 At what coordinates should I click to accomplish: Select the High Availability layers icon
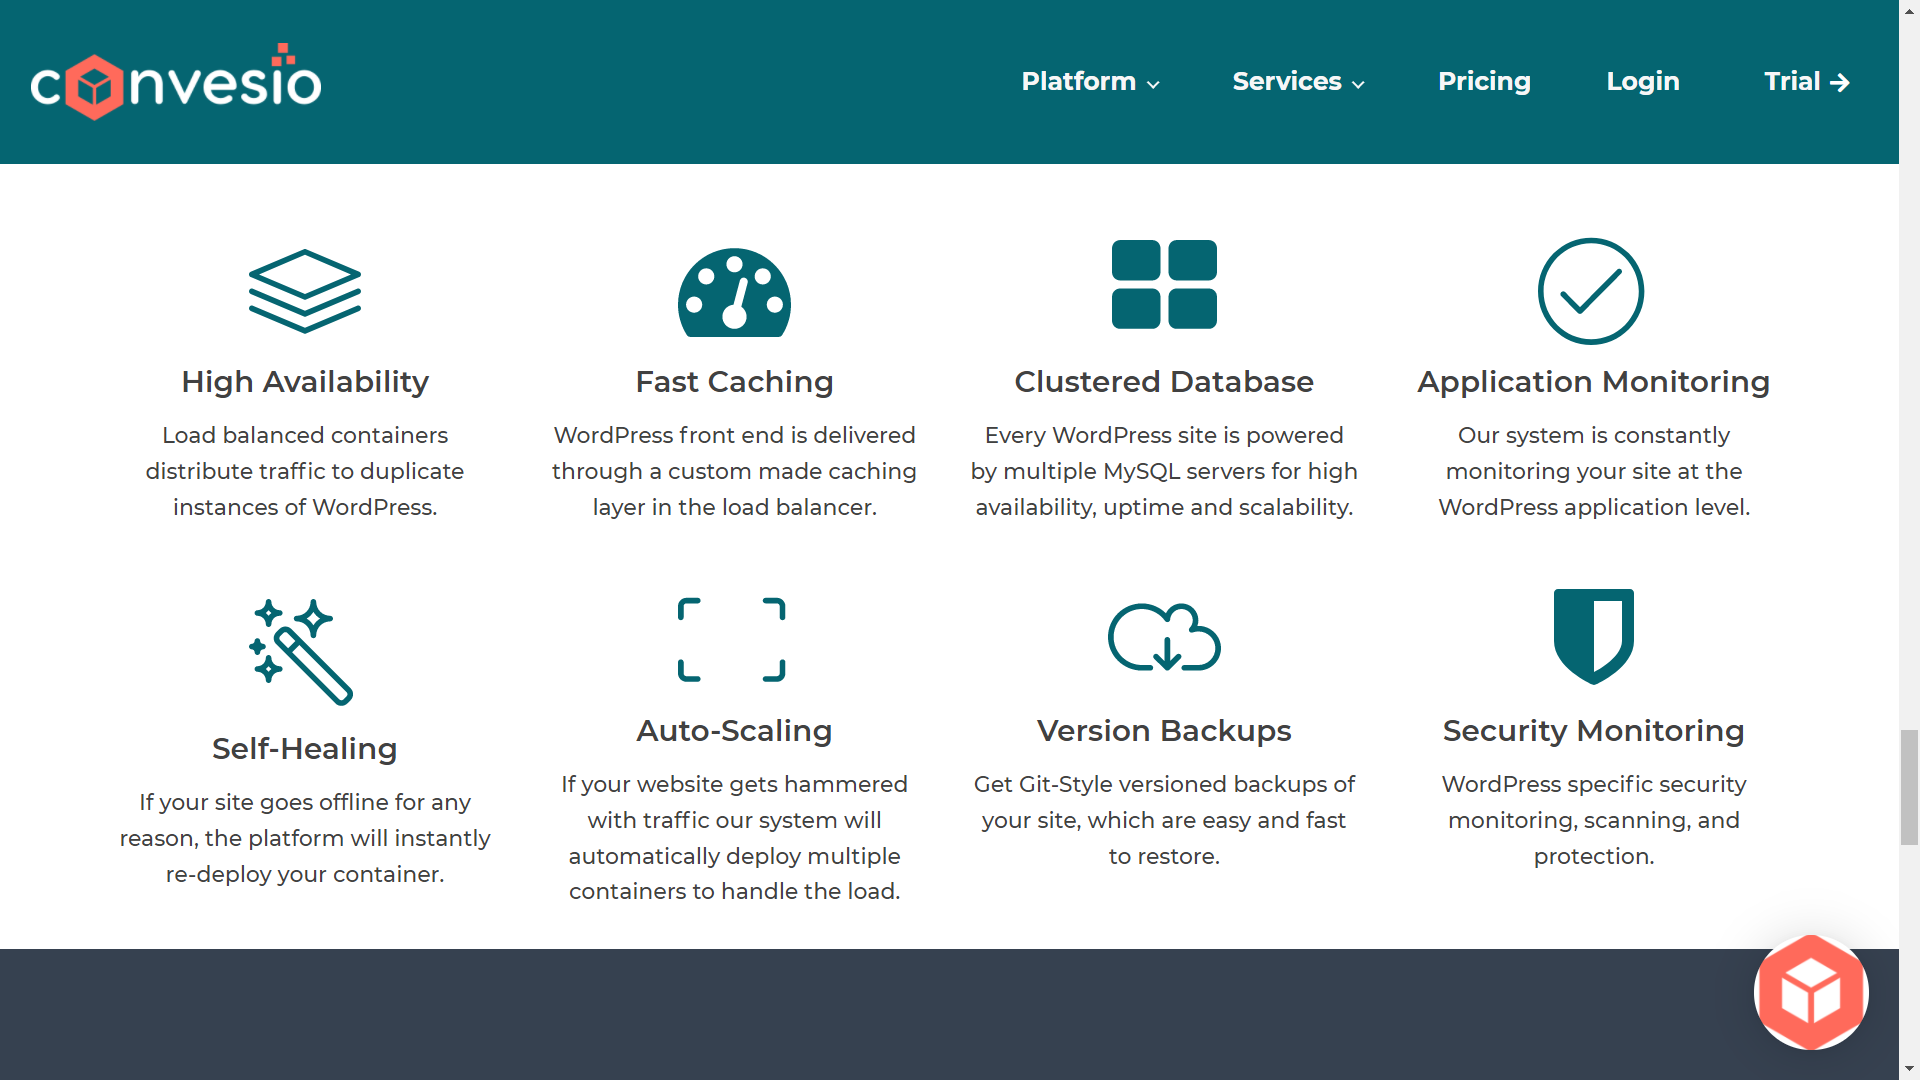coord(305,291)
